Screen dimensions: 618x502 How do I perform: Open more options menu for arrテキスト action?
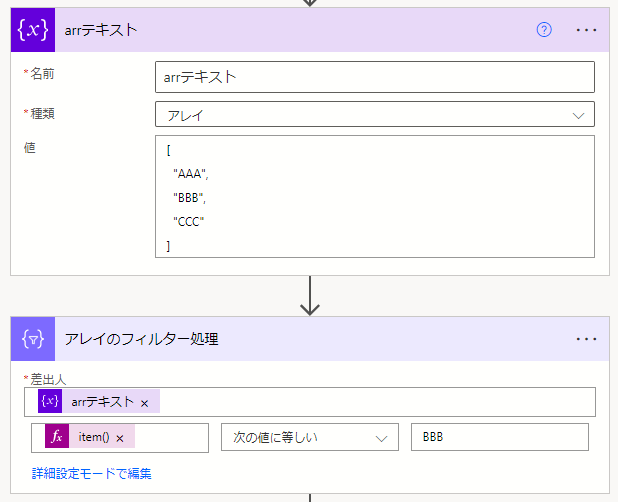click(586, 30)
